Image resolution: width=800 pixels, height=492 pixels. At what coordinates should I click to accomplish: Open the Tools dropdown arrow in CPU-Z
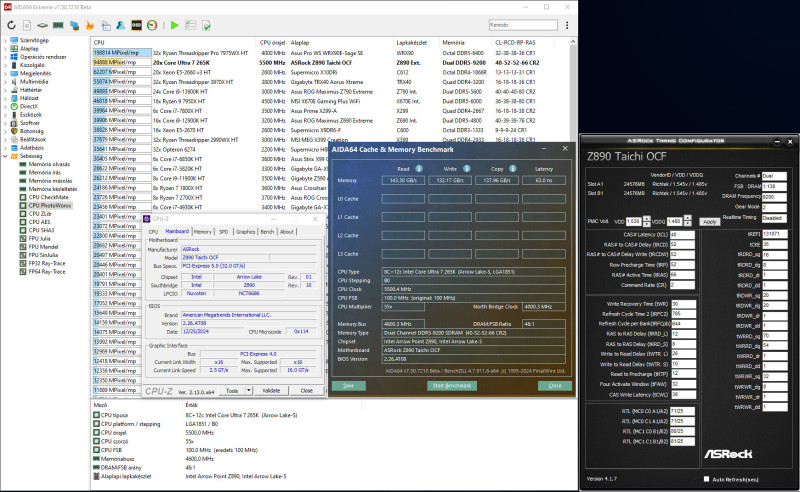click(247, 391)
